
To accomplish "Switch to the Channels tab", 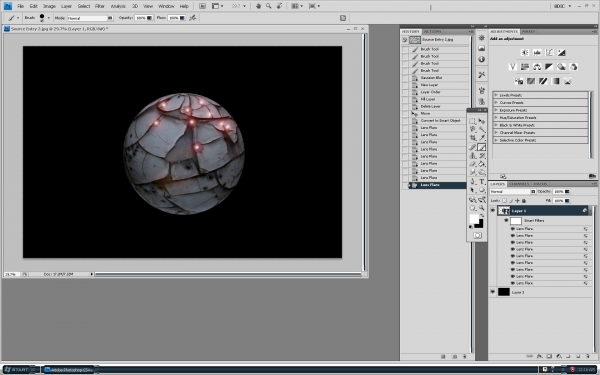I will 519,184.
